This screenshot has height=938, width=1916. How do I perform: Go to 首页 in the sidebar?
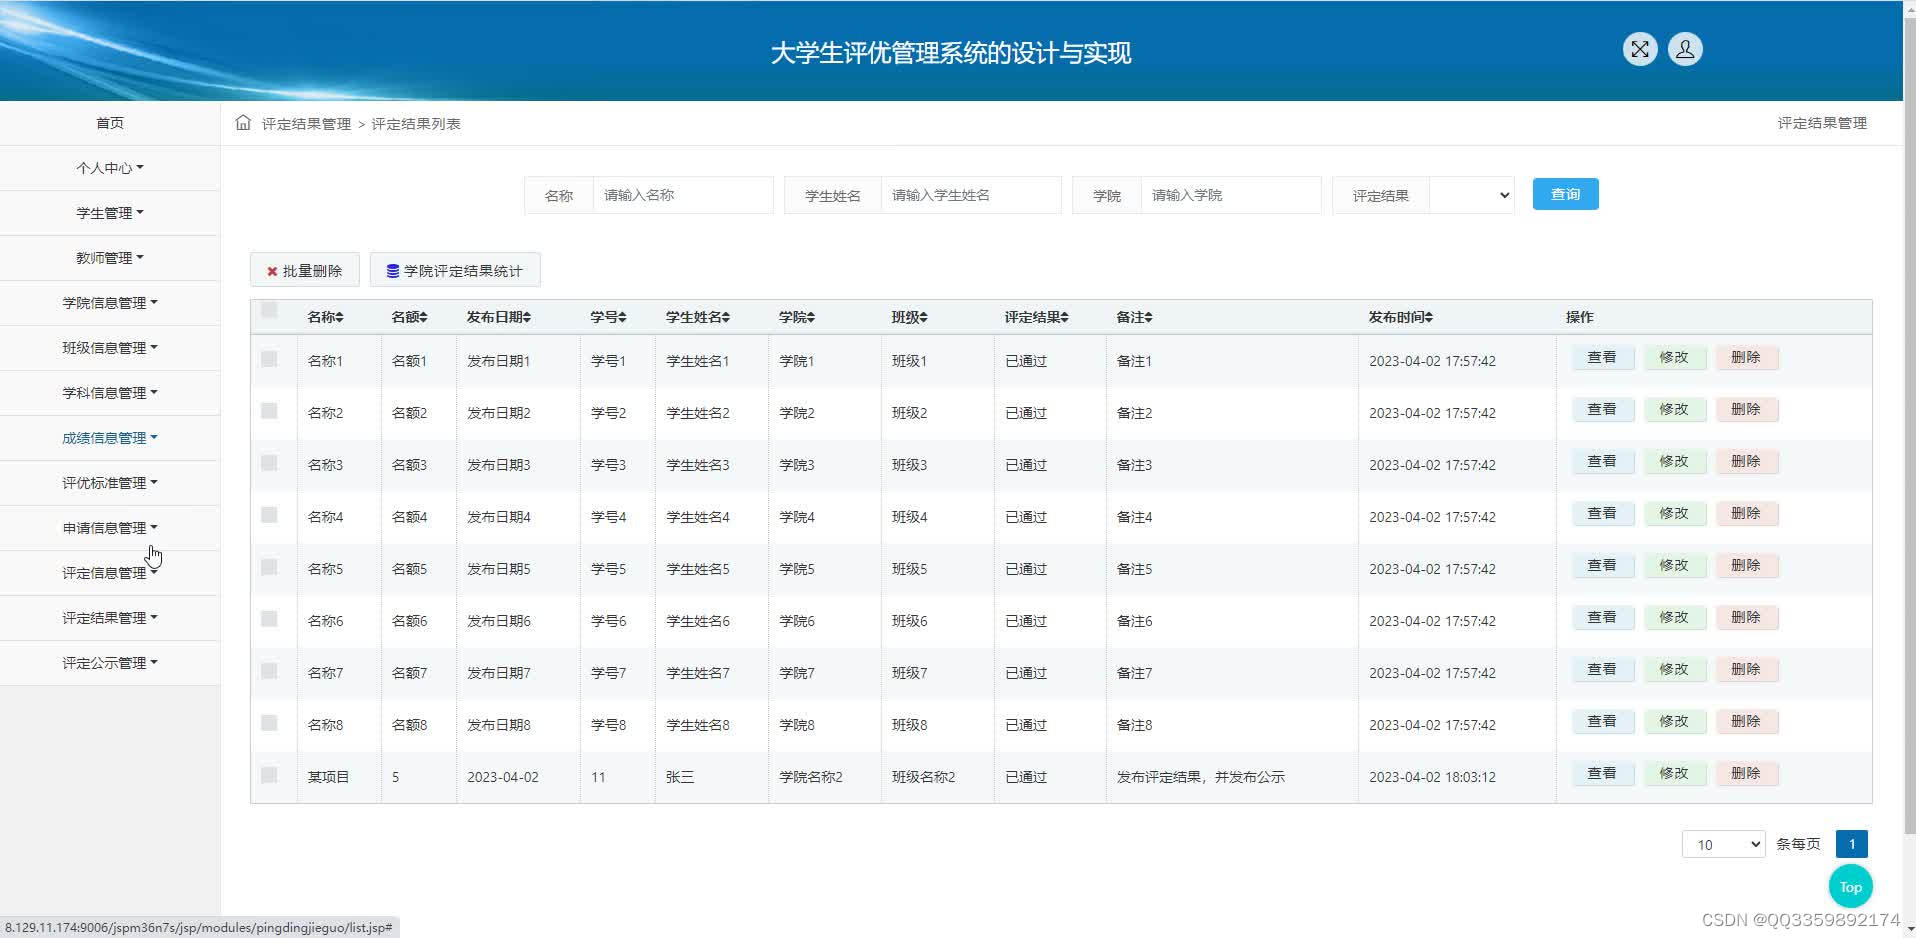(x=110, y=123)
